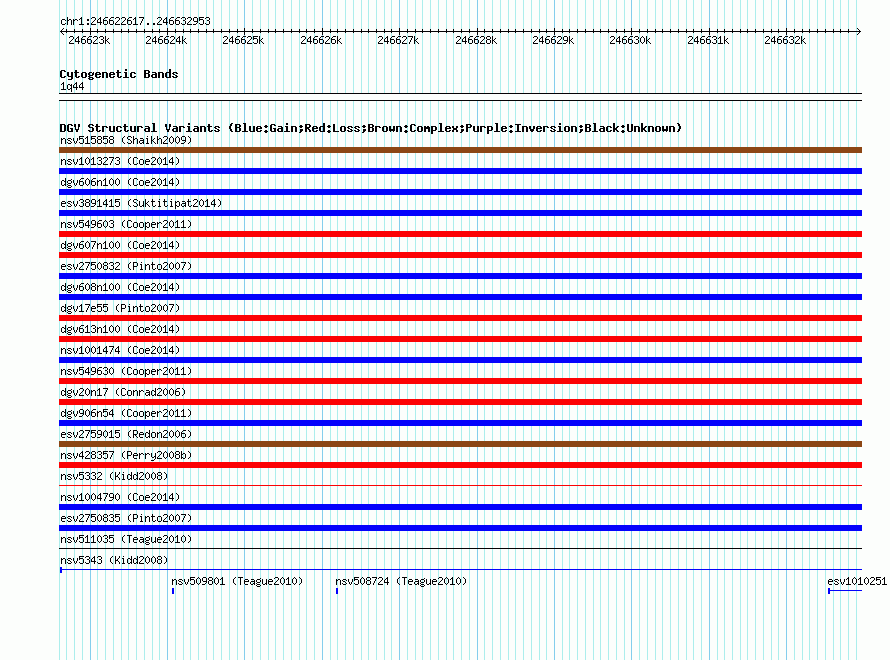Image resolution: width=890 pixels, height=660 pixels.
Task: Click nsv511035 (Teague2010) label
Action: tap(126, 539)
